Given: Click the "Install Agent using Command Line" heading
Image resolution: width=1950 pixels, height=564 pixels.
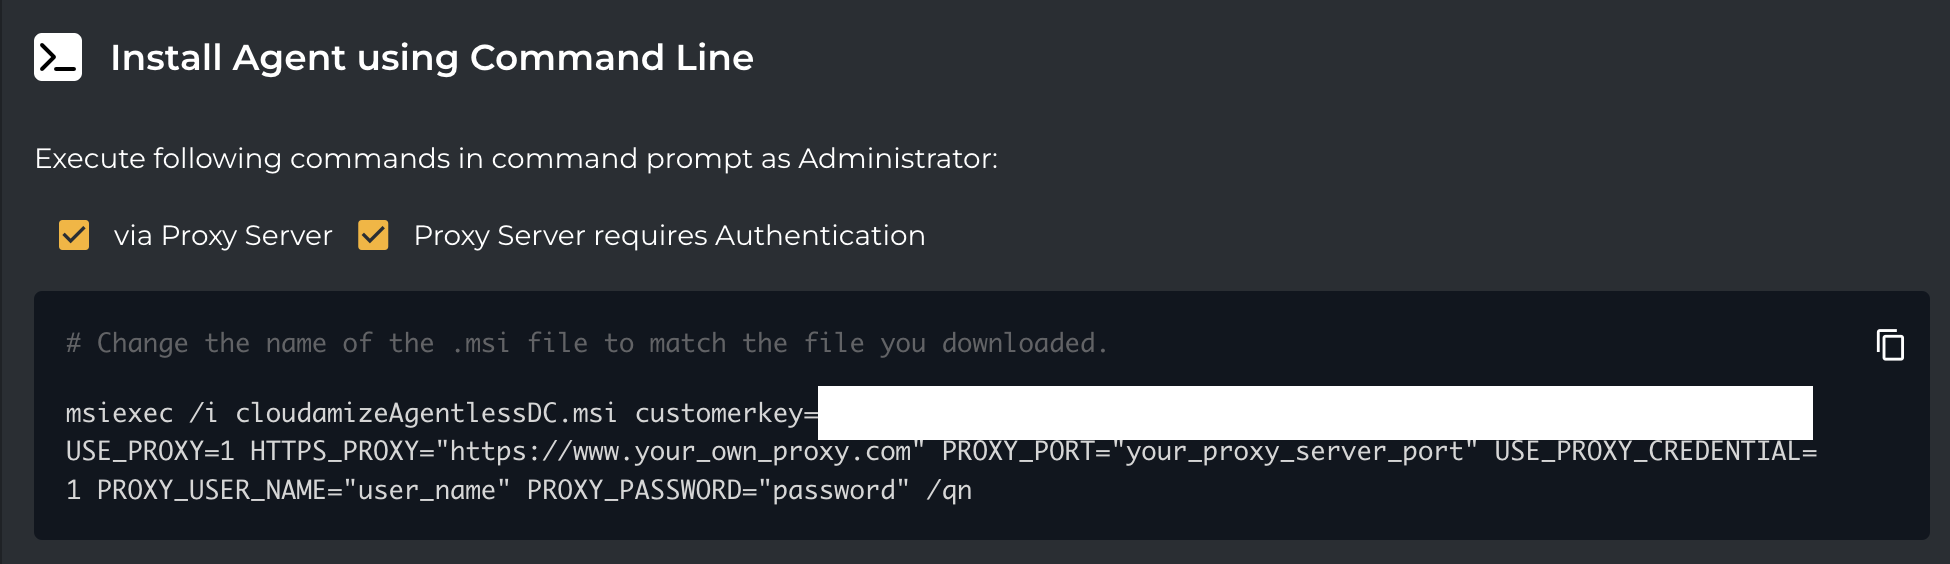Looking at the screenshot, I should tap(431, 58).
